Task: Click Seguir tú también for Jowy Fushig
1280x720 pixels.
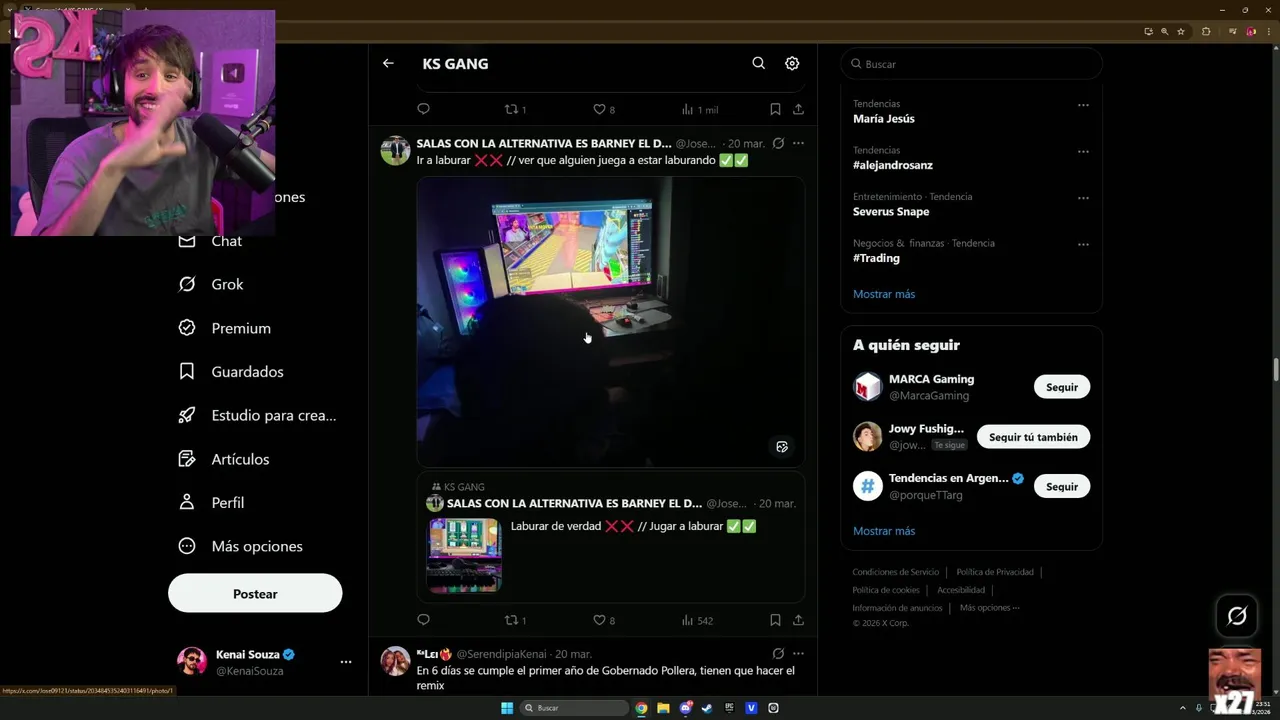Action: [1033, 437]
